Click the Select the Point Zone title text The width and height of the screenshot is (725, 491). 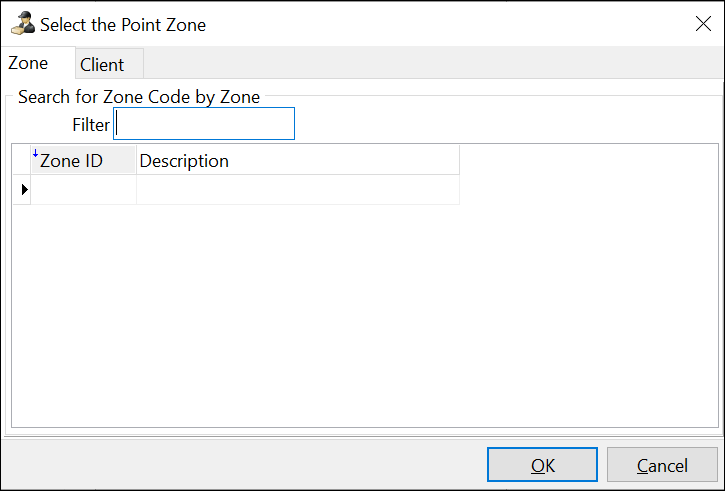point(123,24)
